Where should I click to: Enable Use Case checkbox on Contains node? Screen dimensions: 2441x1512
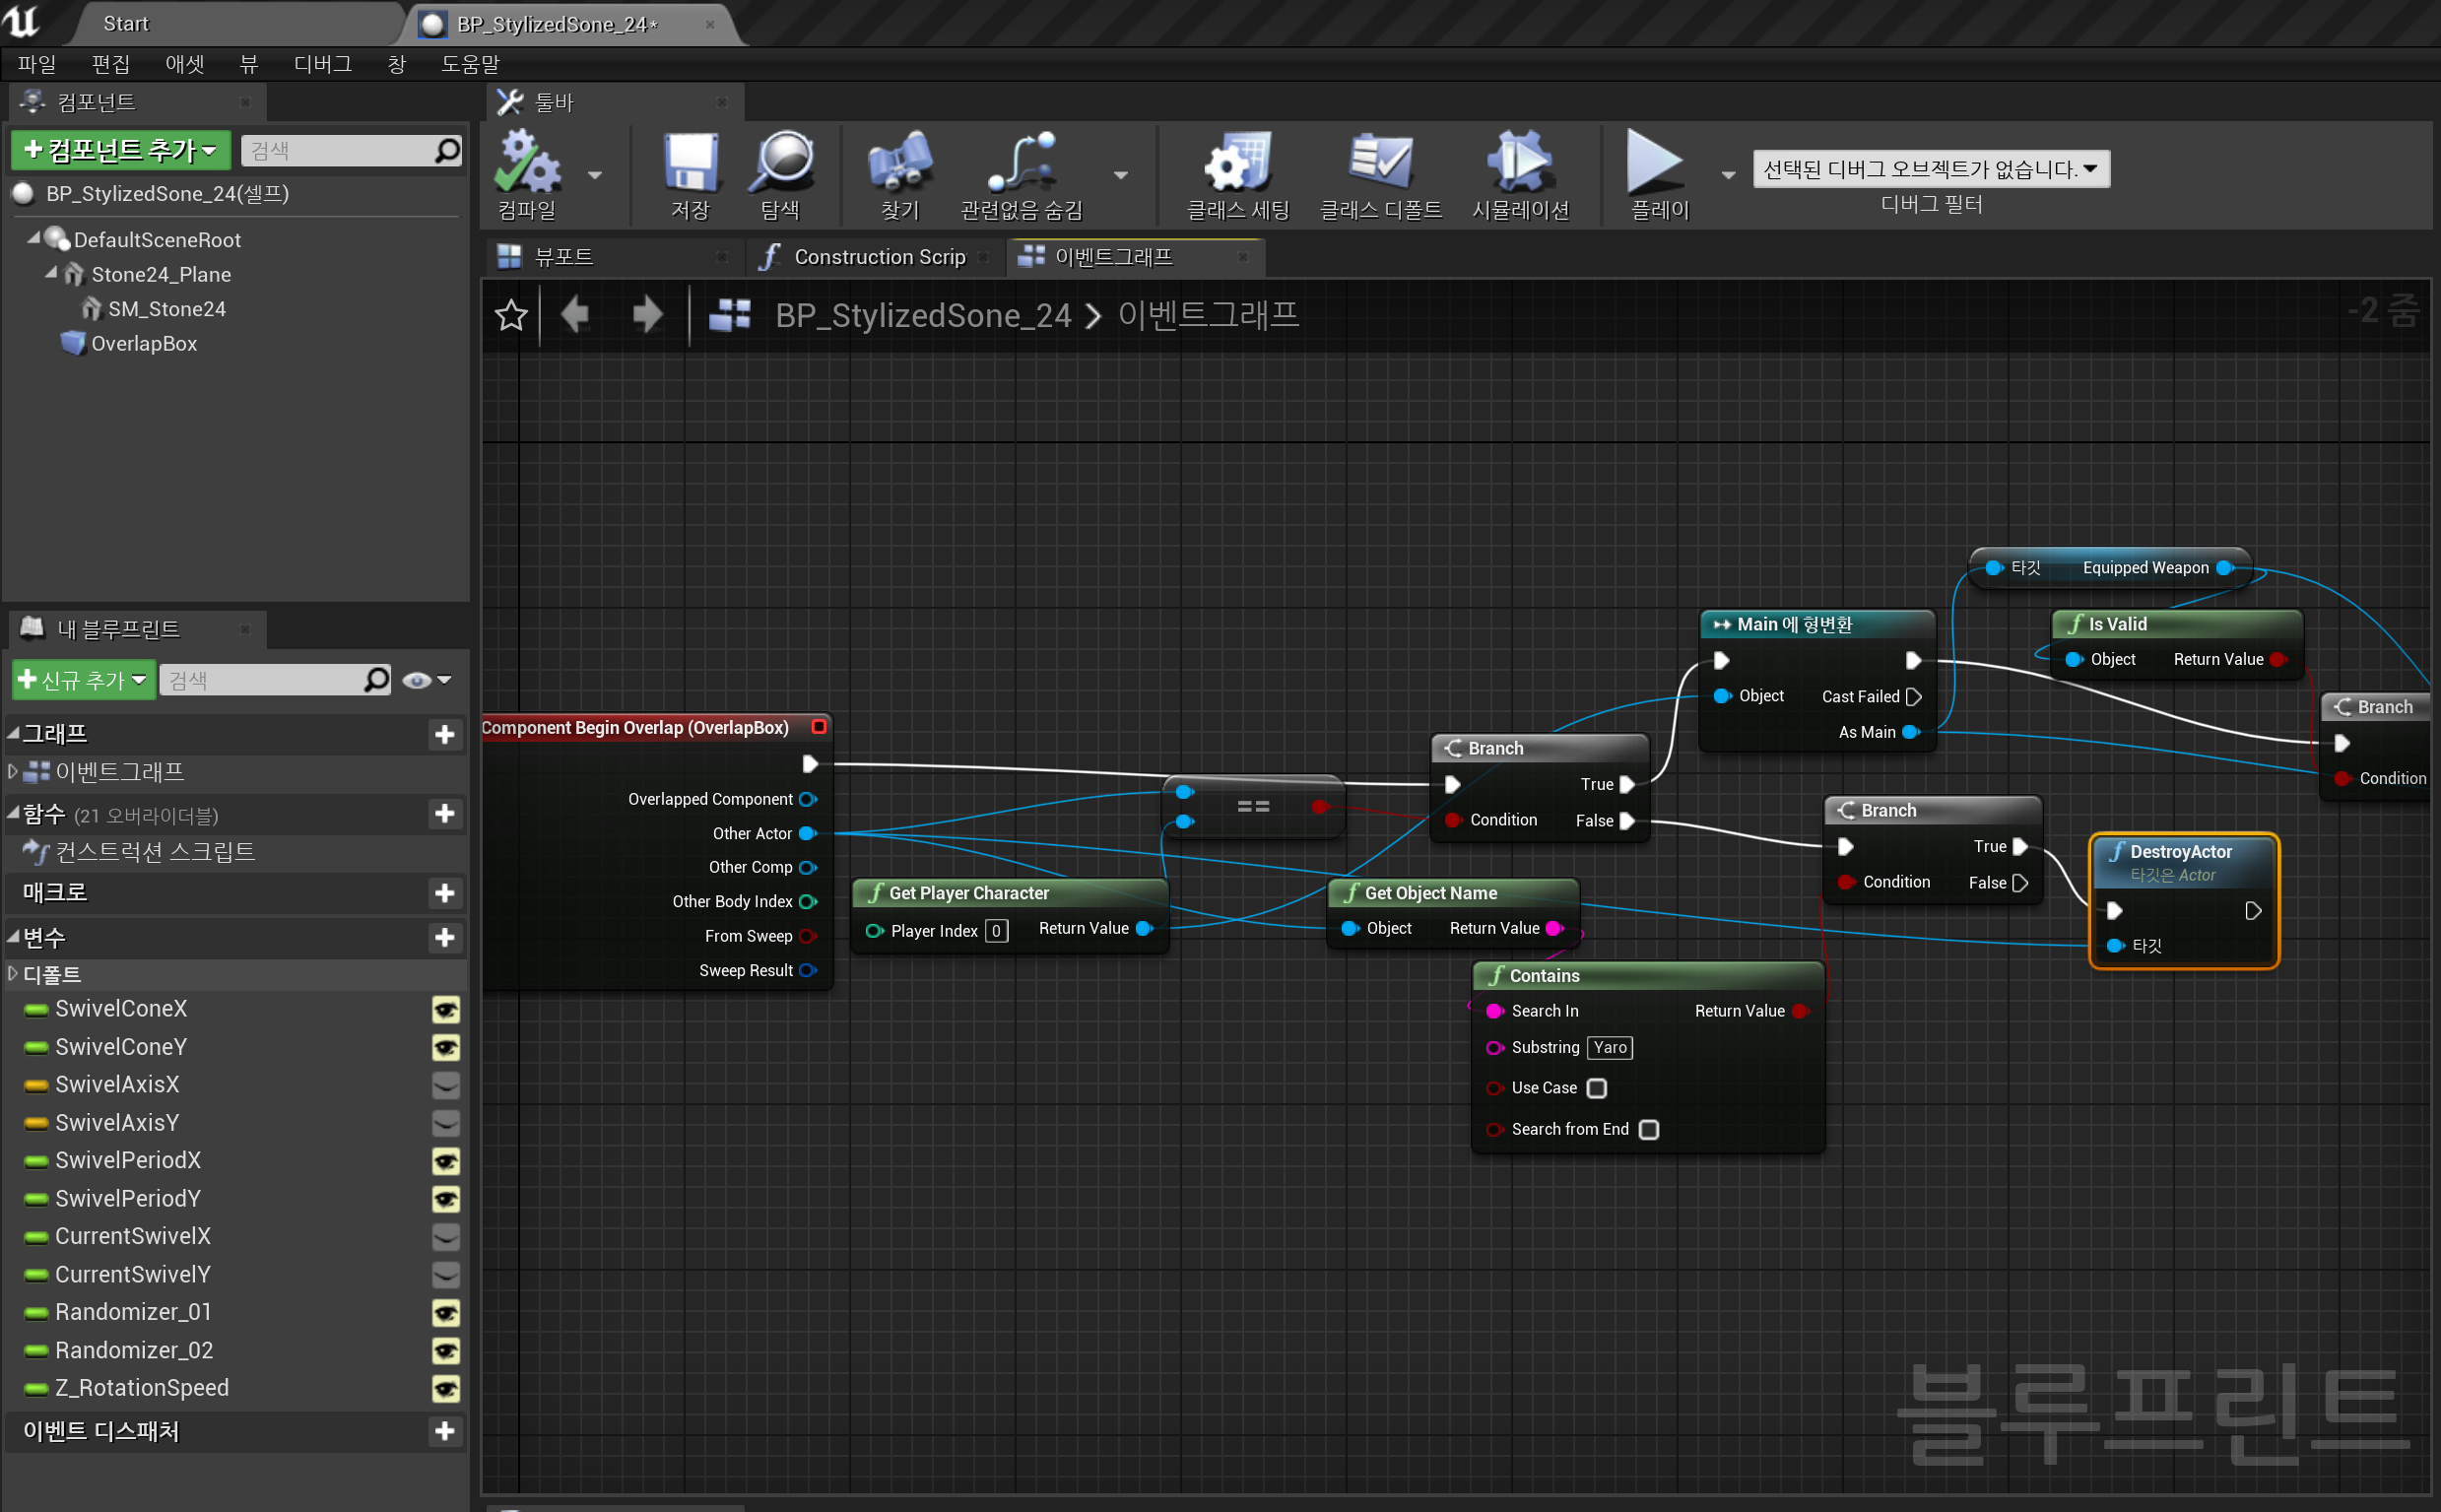tap(1598, 1088)
